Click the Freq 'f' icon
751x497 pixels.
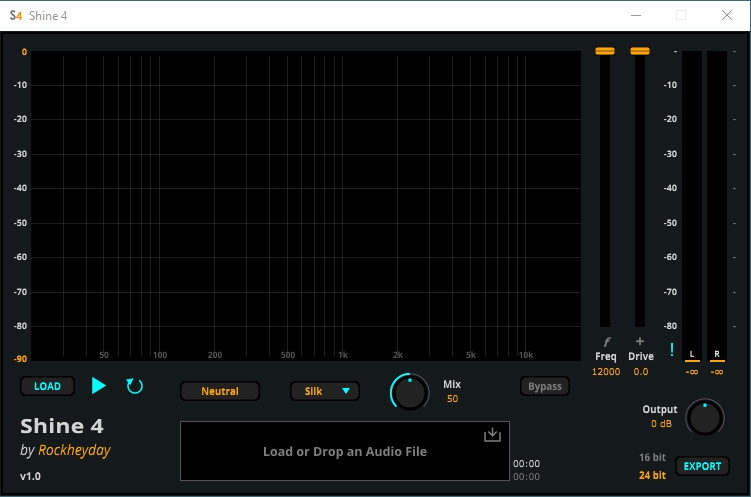pos(605,342)
